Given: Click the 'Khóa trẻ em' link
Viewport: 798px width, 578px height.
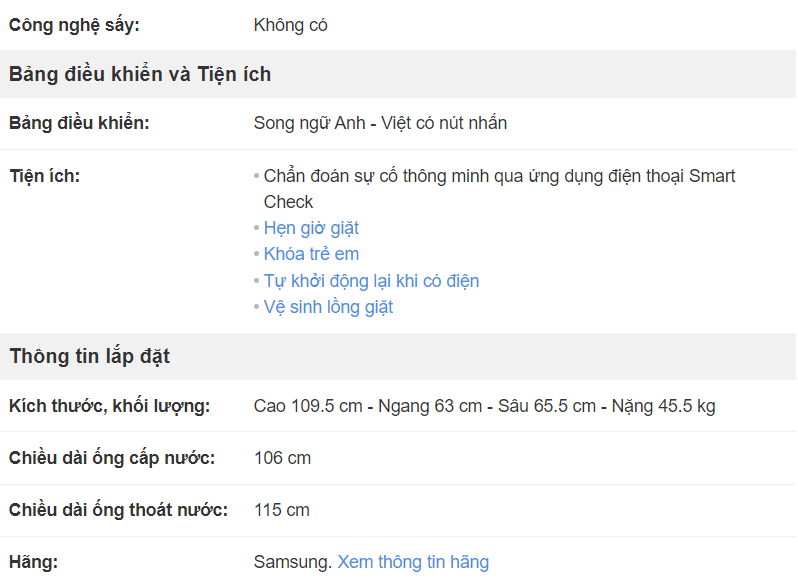Looking at the screenshot, I should pos(311,254).
